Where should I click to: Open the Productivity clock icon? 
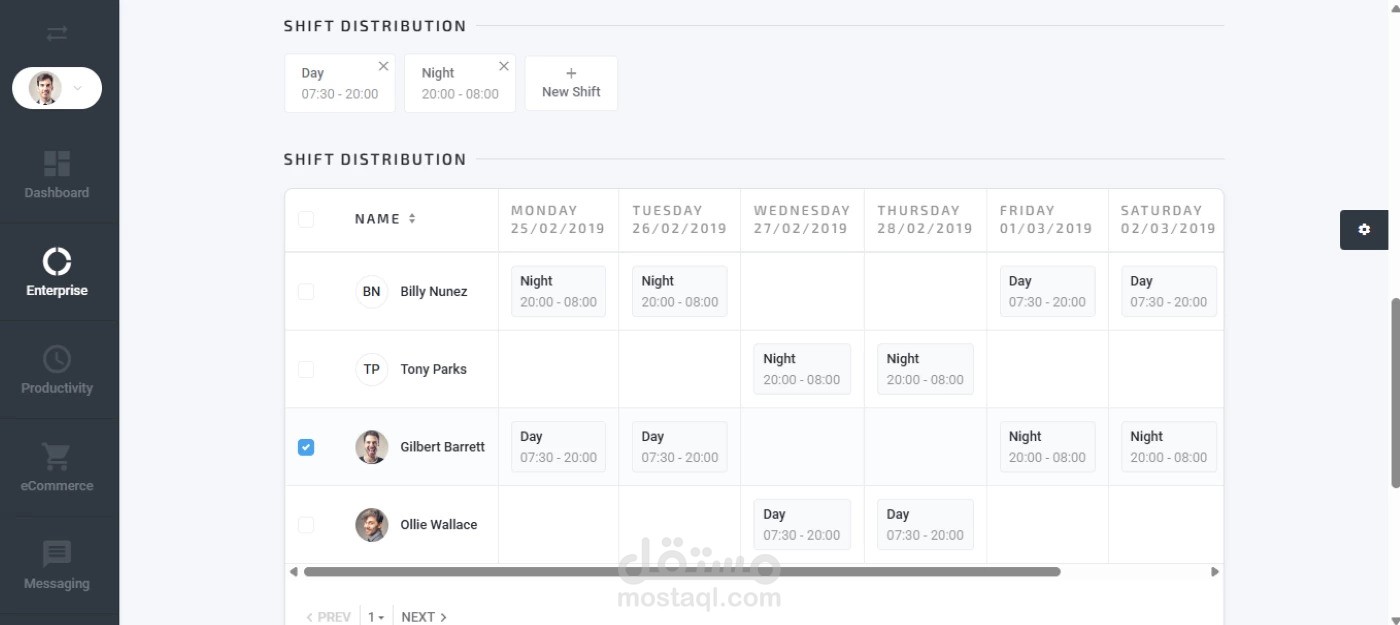tap(57, 359)
